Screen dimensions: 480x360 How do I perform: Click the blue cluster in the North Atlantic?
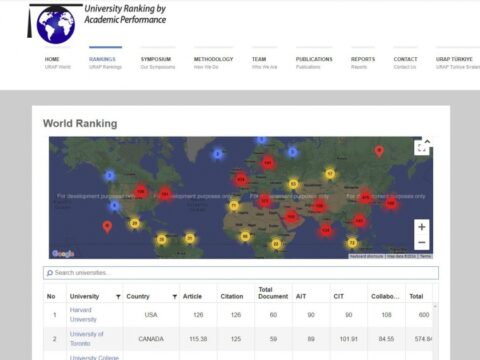[x=218, y=154]
